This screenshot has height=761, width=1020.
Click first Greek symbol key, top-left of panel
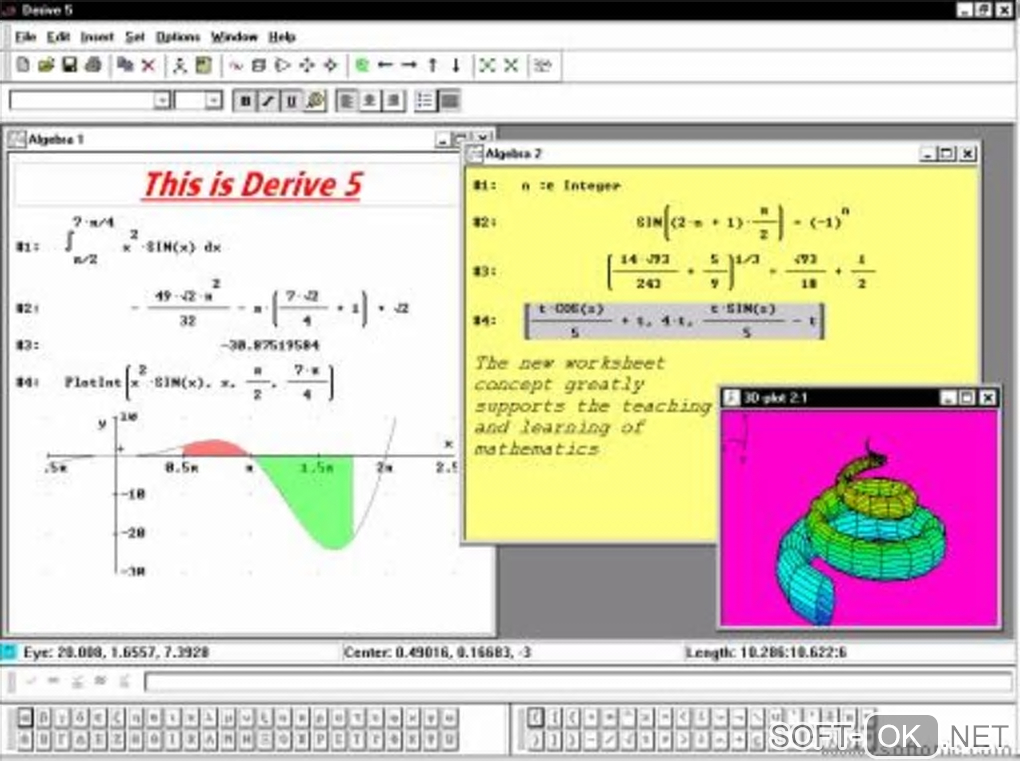point(25,717)
